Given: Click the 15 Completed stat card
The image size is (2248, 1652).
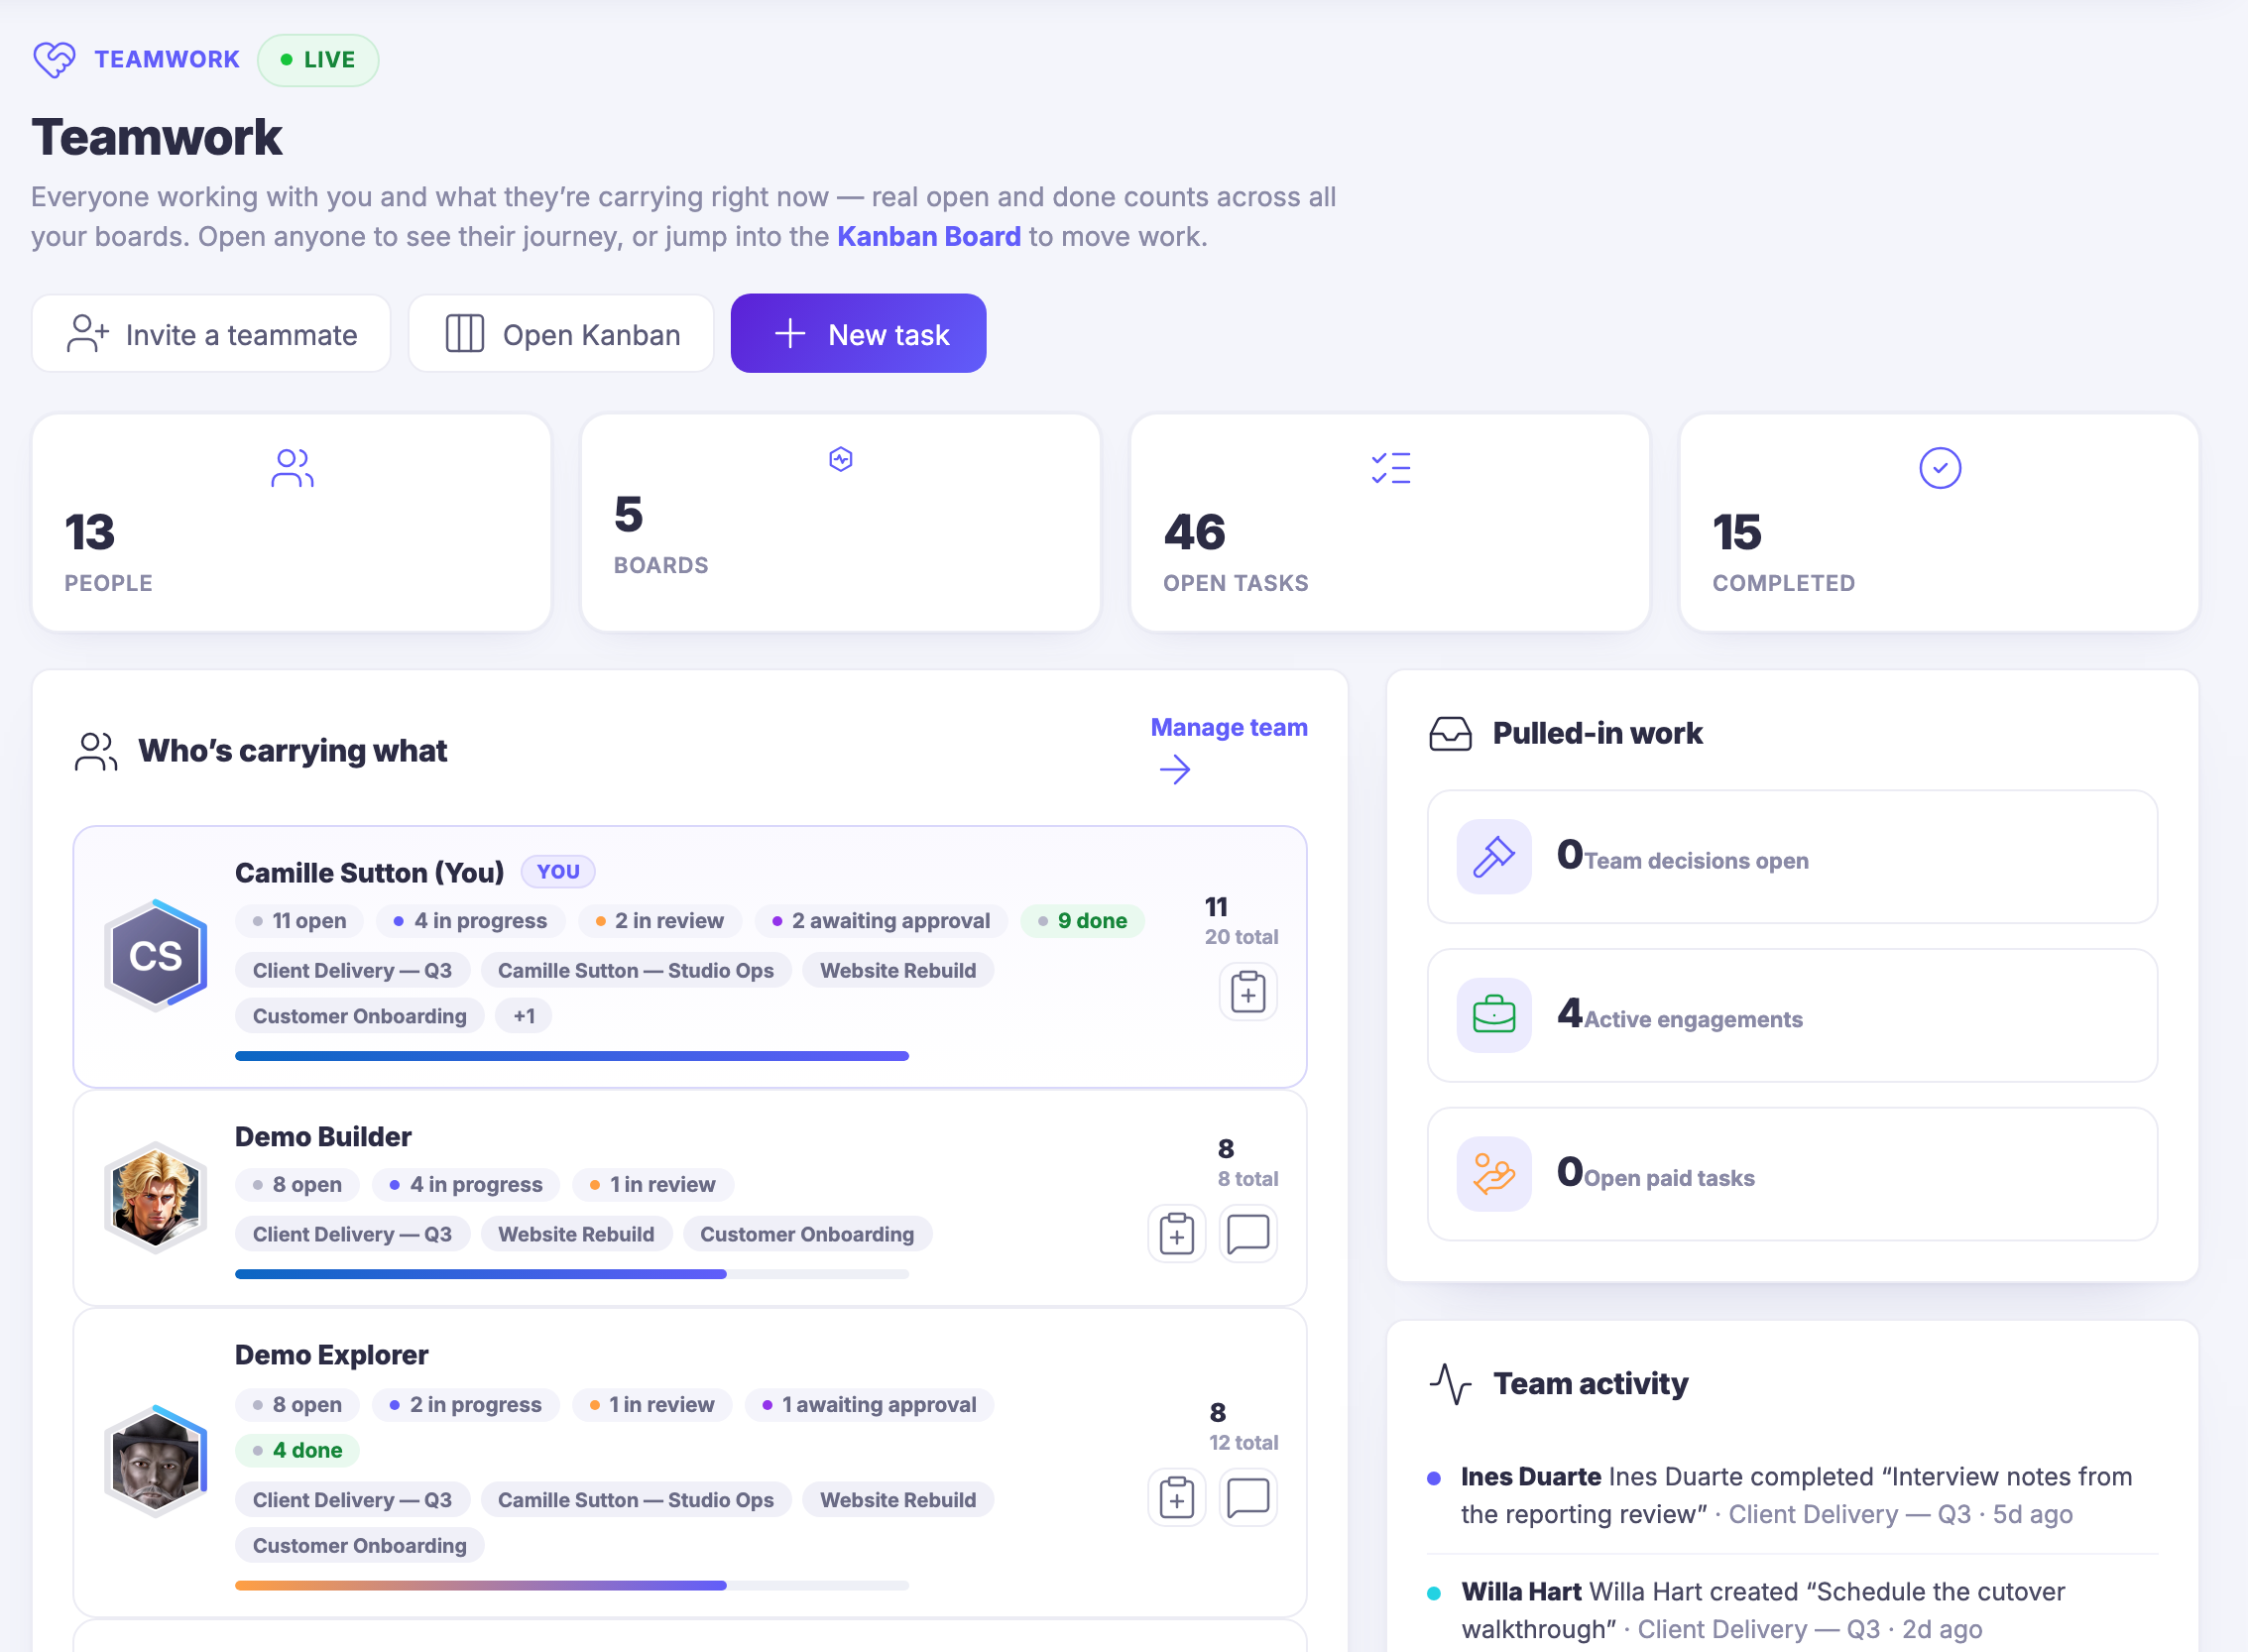Looking at the screenshot, I should tap(1938, 523).
